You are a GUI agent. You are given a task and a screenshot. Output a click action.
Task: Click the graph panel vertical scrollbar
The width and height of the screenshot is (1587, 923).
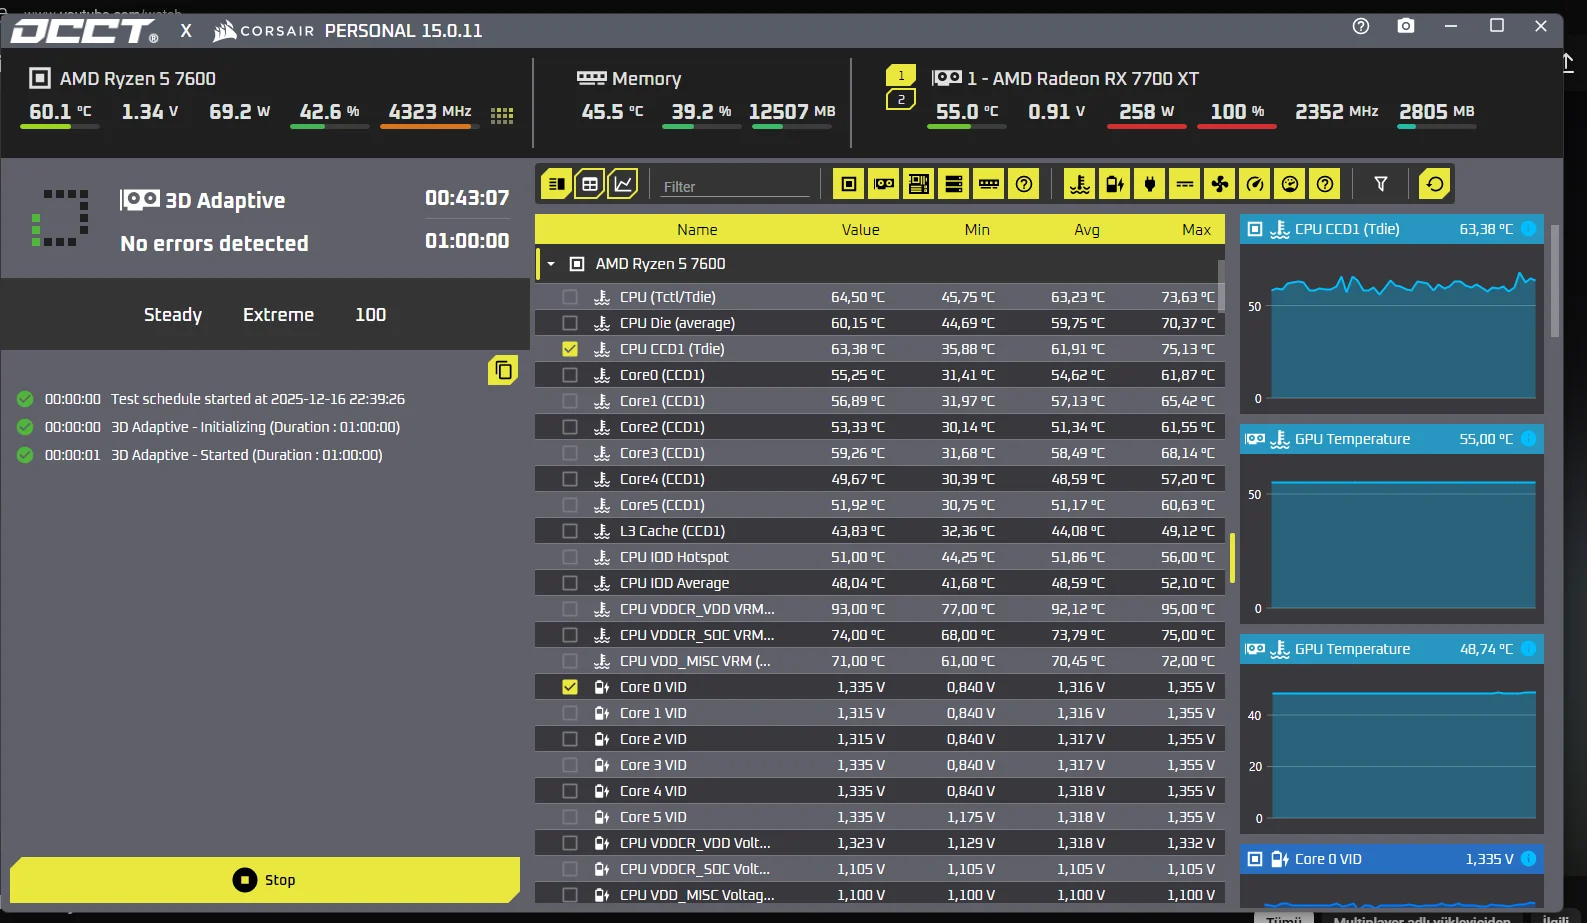point(1554,280)
